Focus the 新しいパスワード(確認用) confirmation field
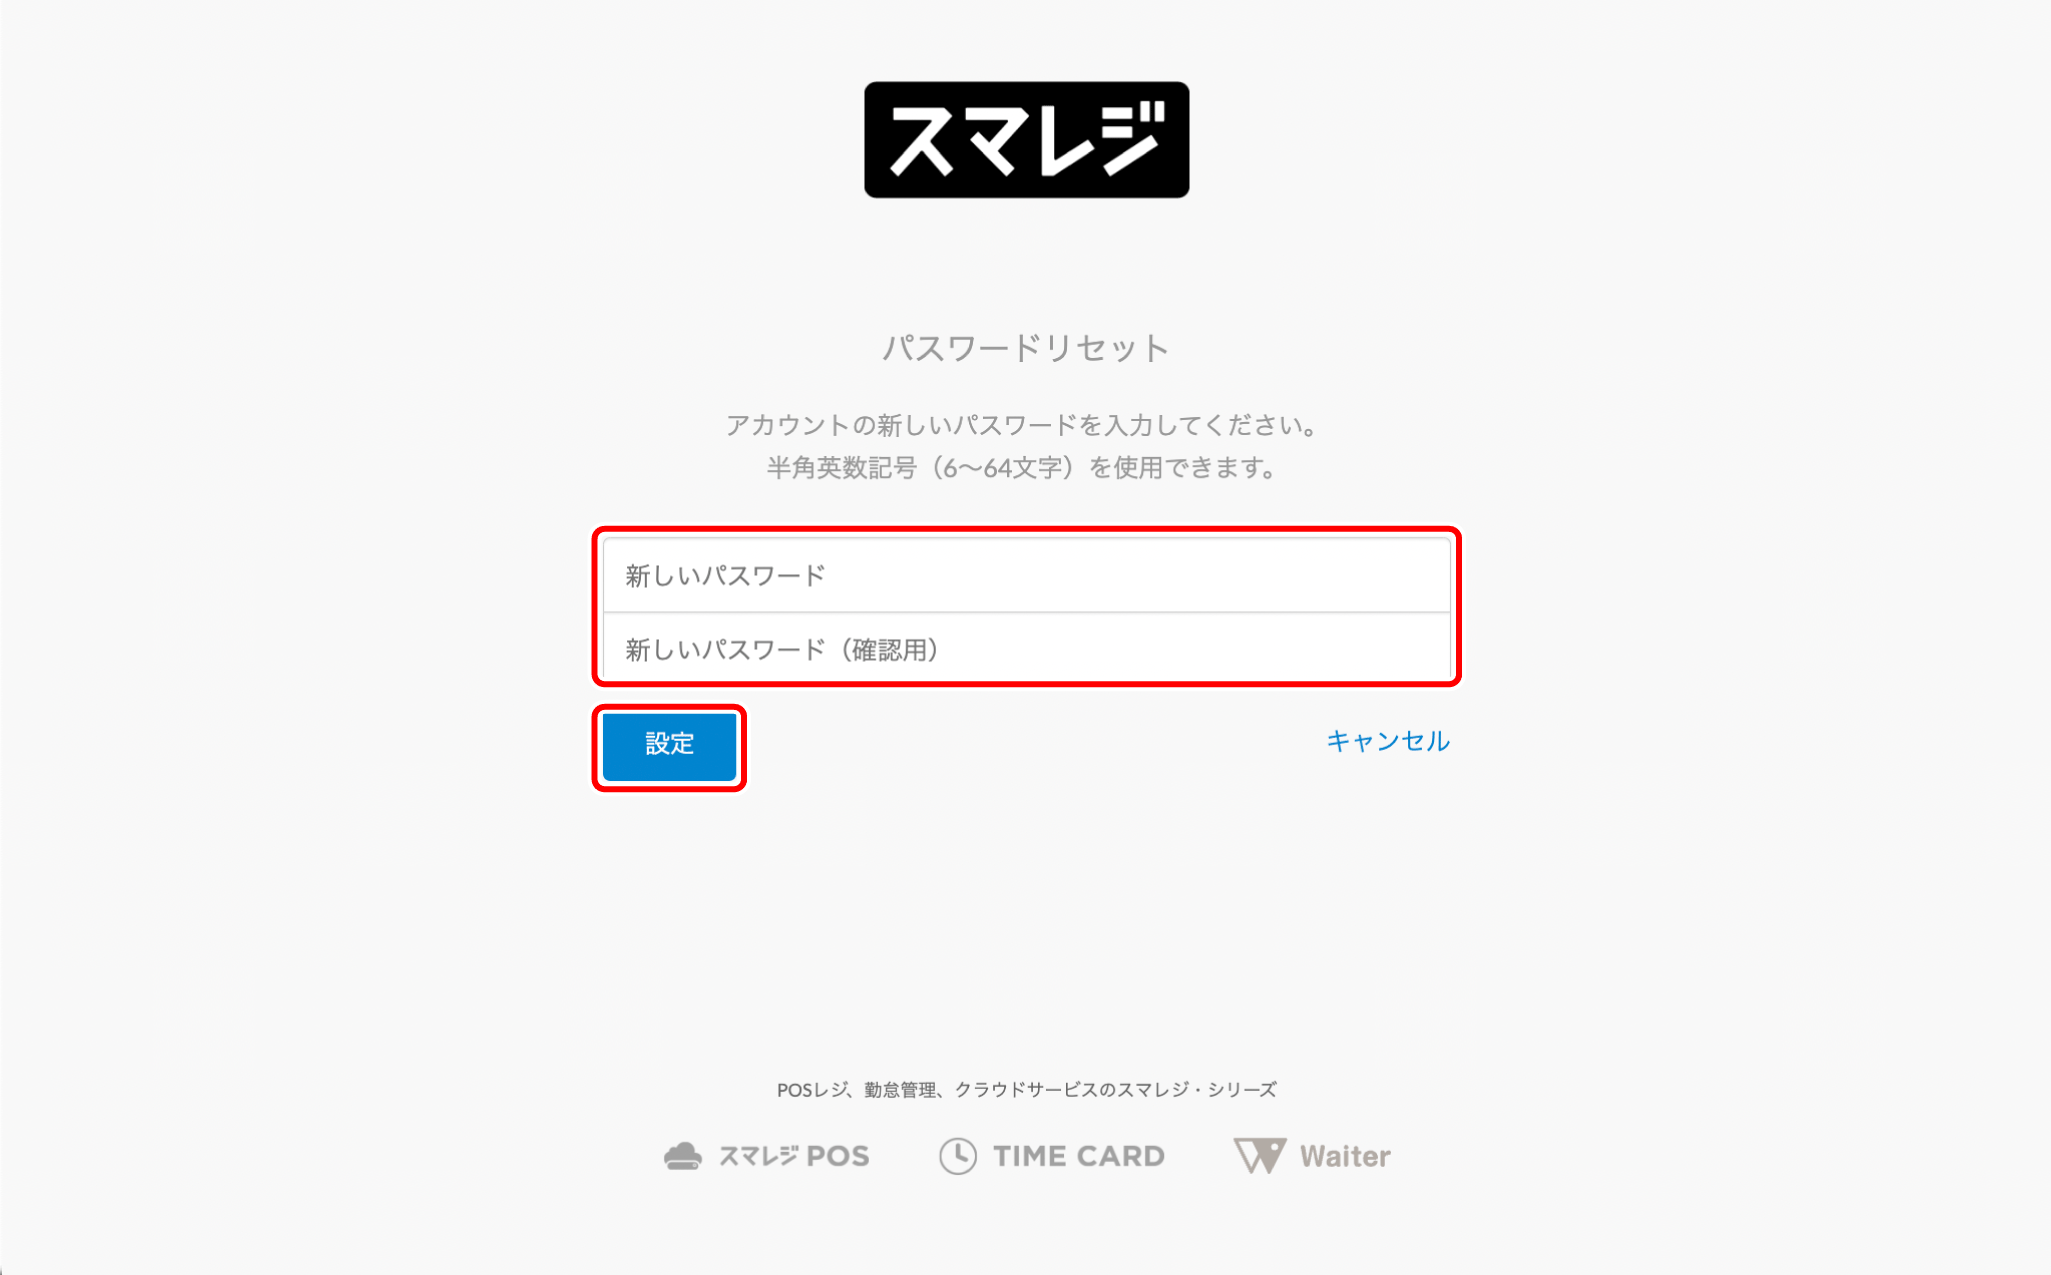The height and width of the screenshot is (1275, 2051). 1026,649
